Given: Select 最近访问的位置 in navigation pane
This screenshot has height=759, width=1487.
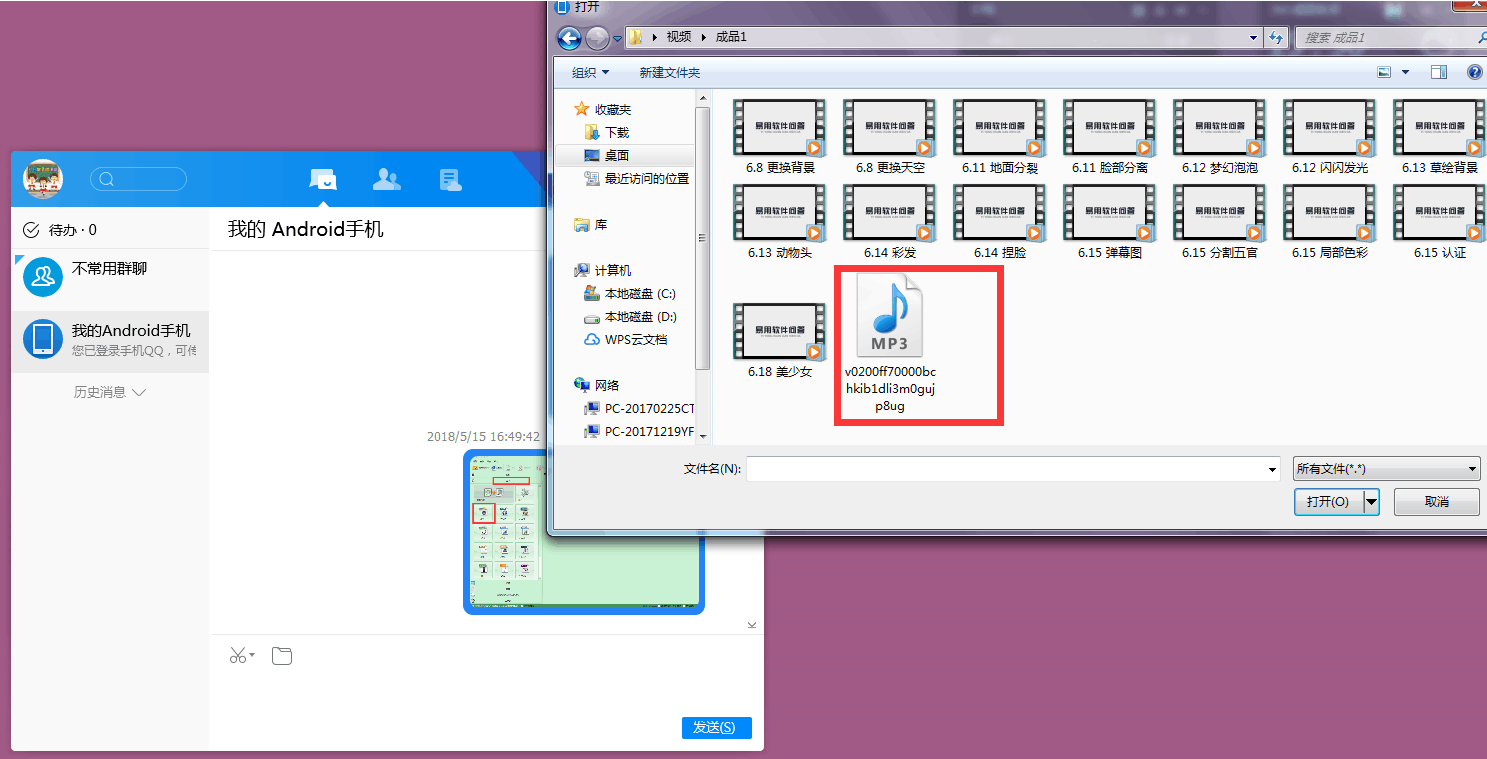Looking at the screenshot, I should point(637,178).
